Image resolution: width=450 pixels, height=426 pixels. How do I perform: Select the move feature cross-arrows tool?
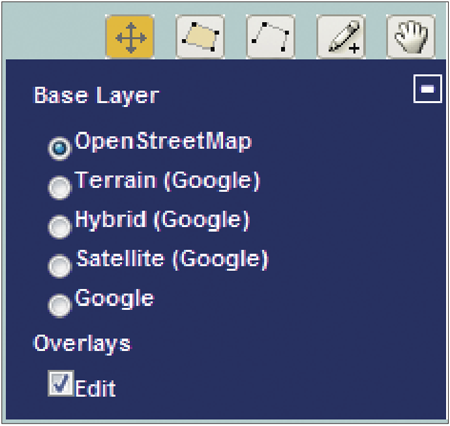[130, 37]
